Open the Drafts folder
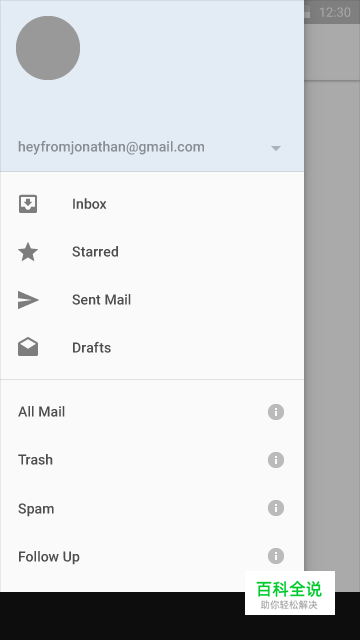 (91, 347)
